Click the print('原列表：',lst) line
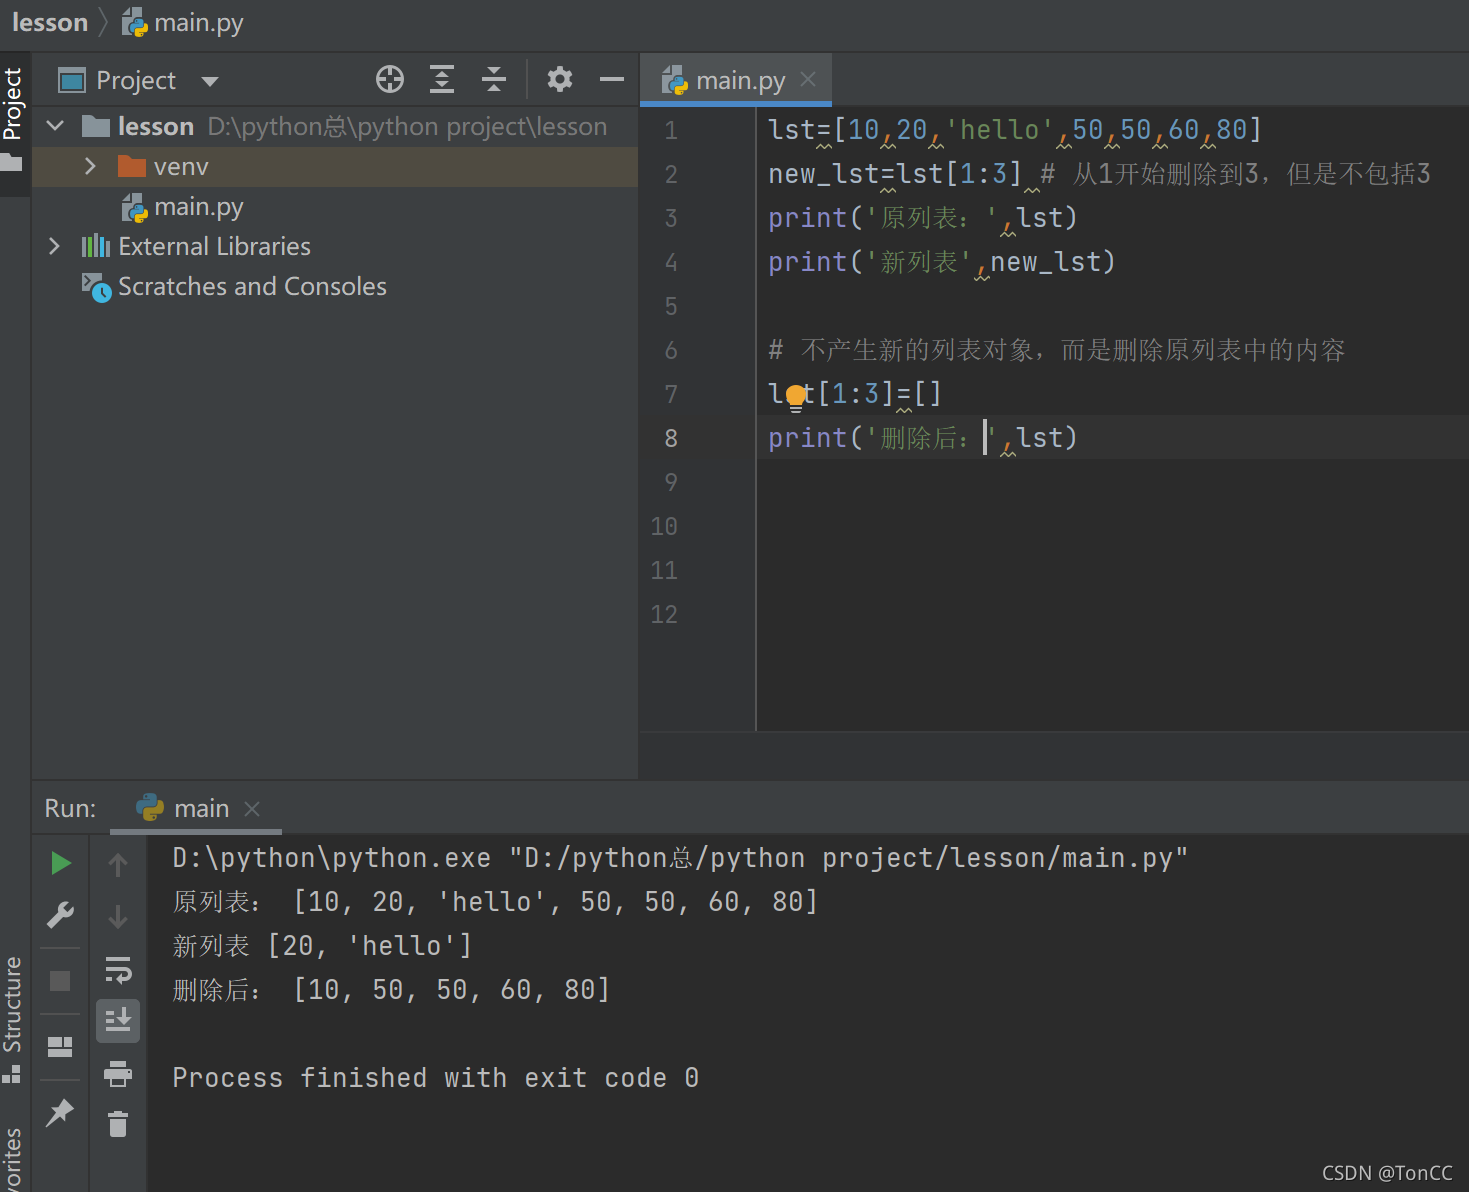The image size is (1469, 1192). 922,218
